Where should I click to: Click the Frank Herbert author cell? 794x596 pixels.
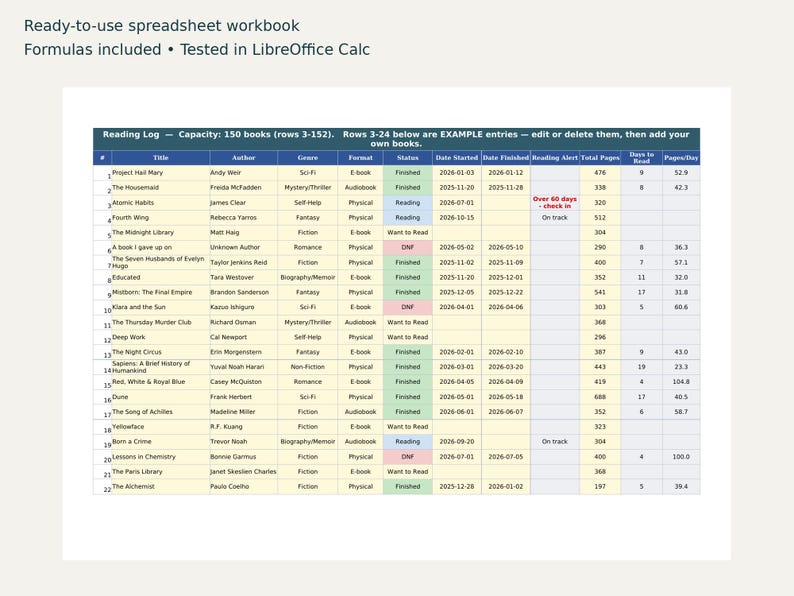tap(244, 396)
